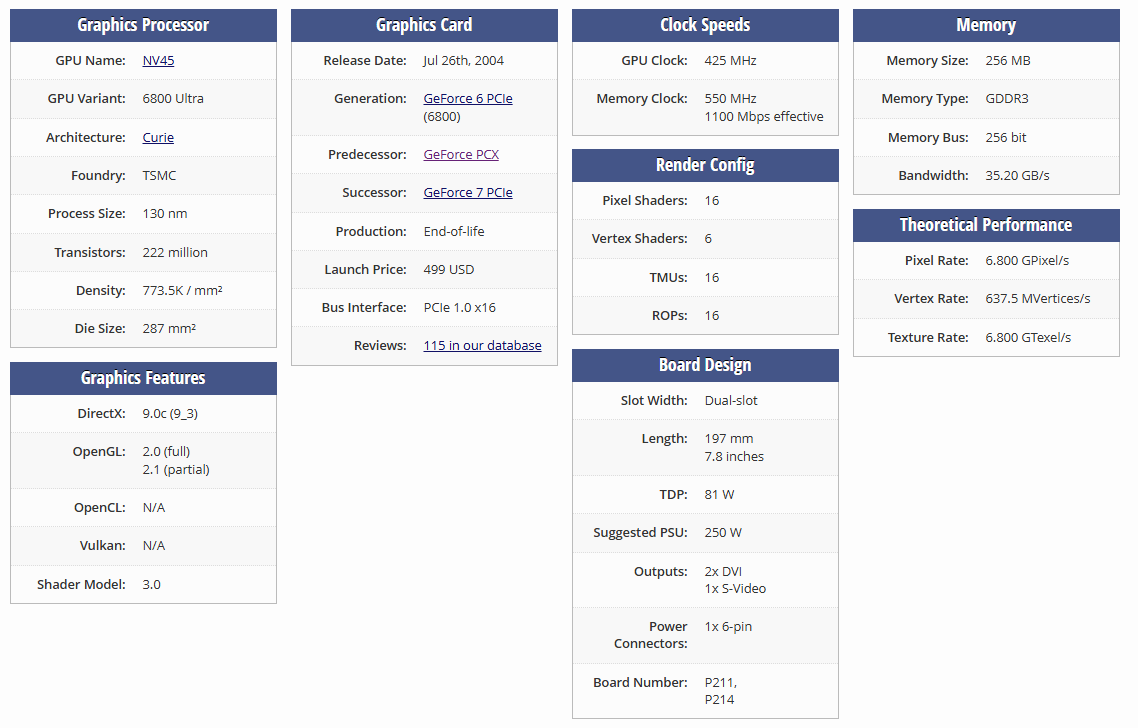The width and height of the screenshot is (1138, 728).
Task: Select the 'Dual-slot' slot width value
Action: pos(732,401)
